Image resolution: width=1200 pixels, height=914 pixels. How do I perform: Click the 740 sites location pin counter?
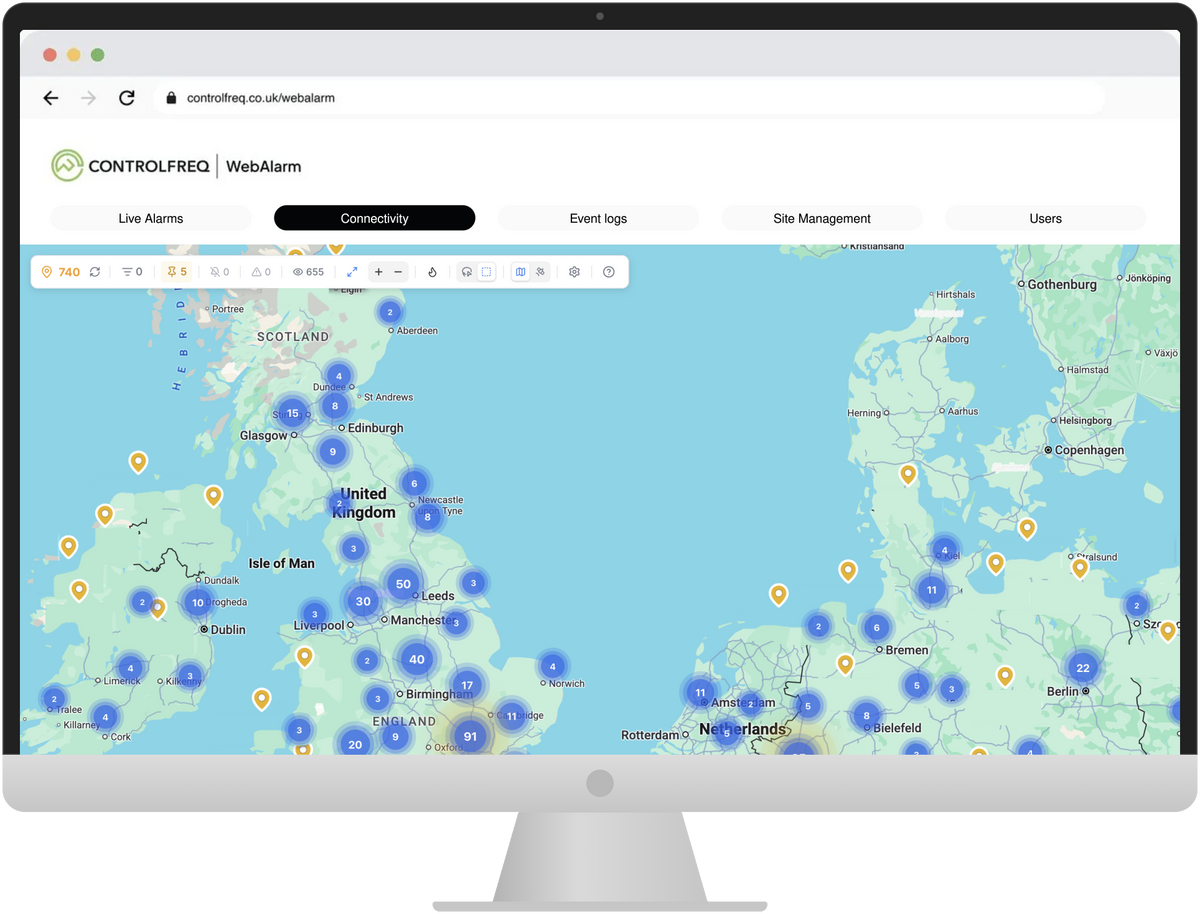(x=61, y=272)
